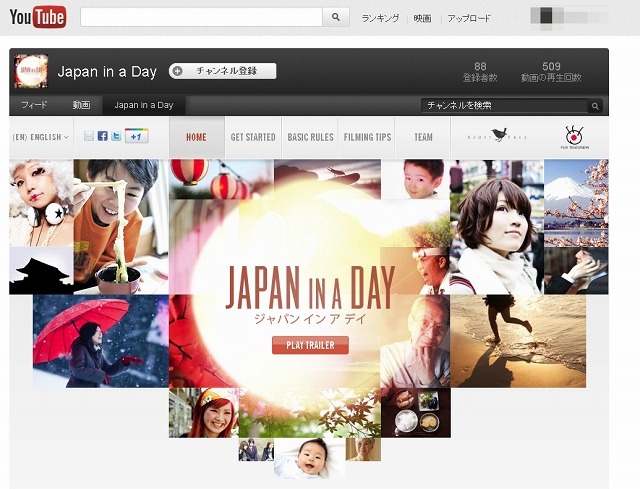Open the FILMING TIPS menu item
The width and height of the screenshot is (640, 489).
[367, 138]
